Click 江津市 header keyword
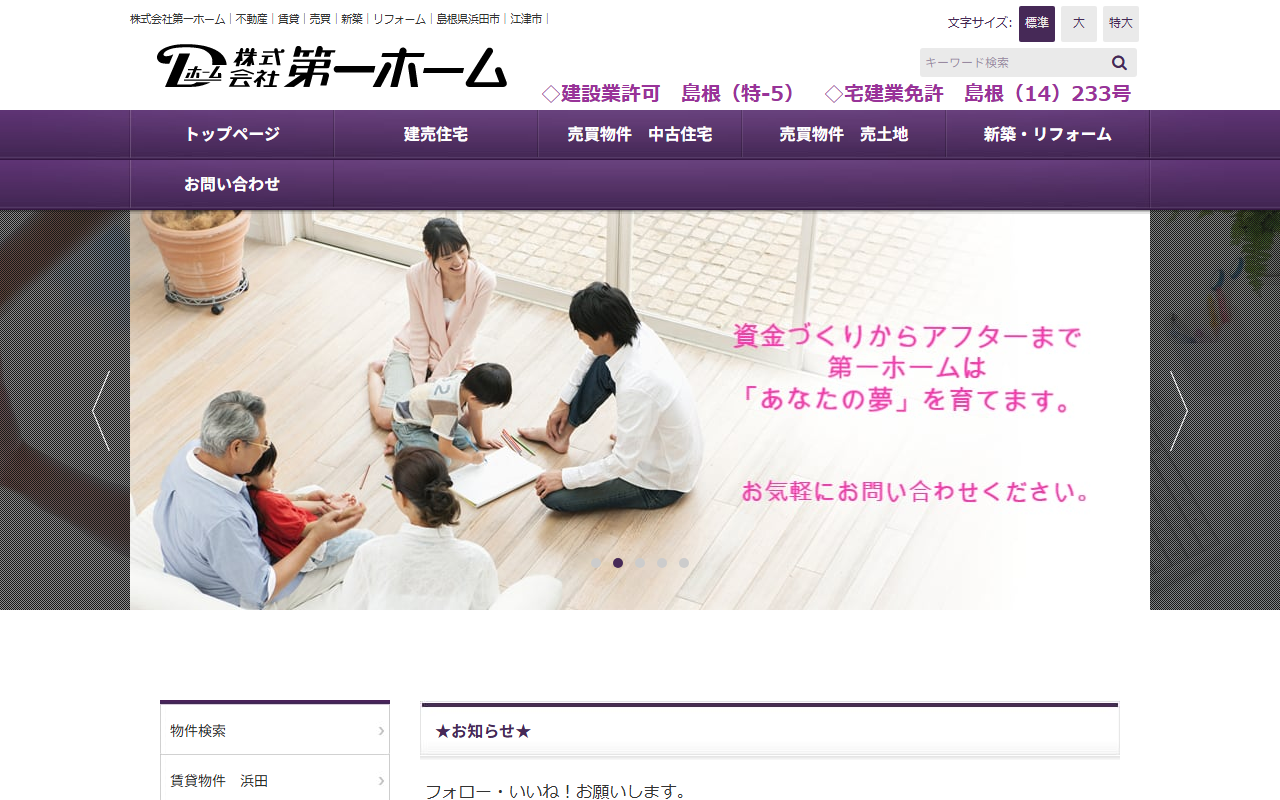This screenshot has width=1280, height=800. tap(526, 19)
